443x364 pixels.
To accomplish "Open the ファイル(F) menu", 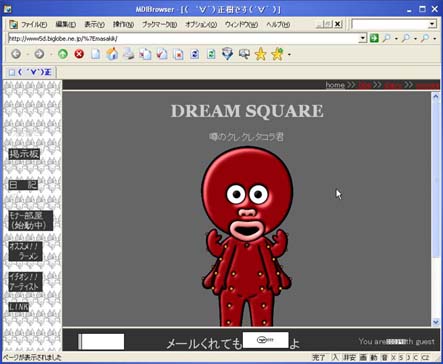I will click(x=34, y=24).
